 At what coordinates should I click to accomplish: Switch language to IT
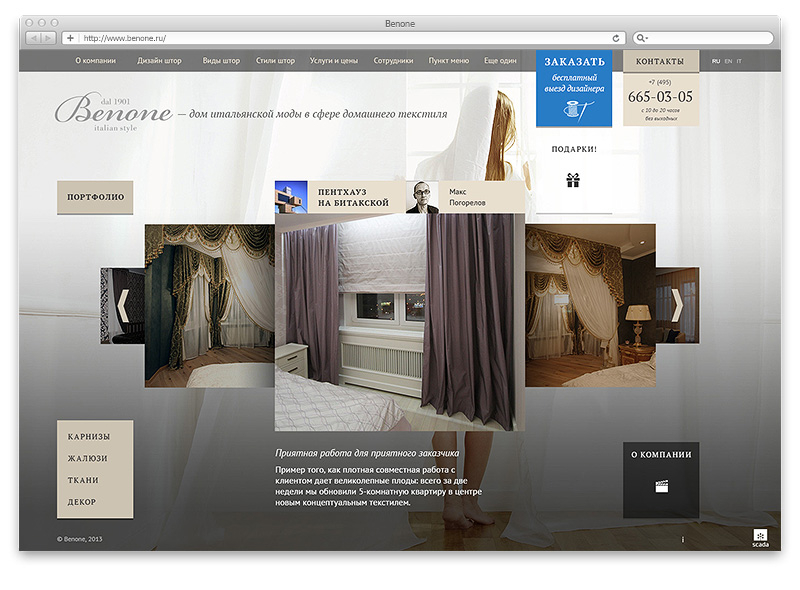[x=739, y=61]
